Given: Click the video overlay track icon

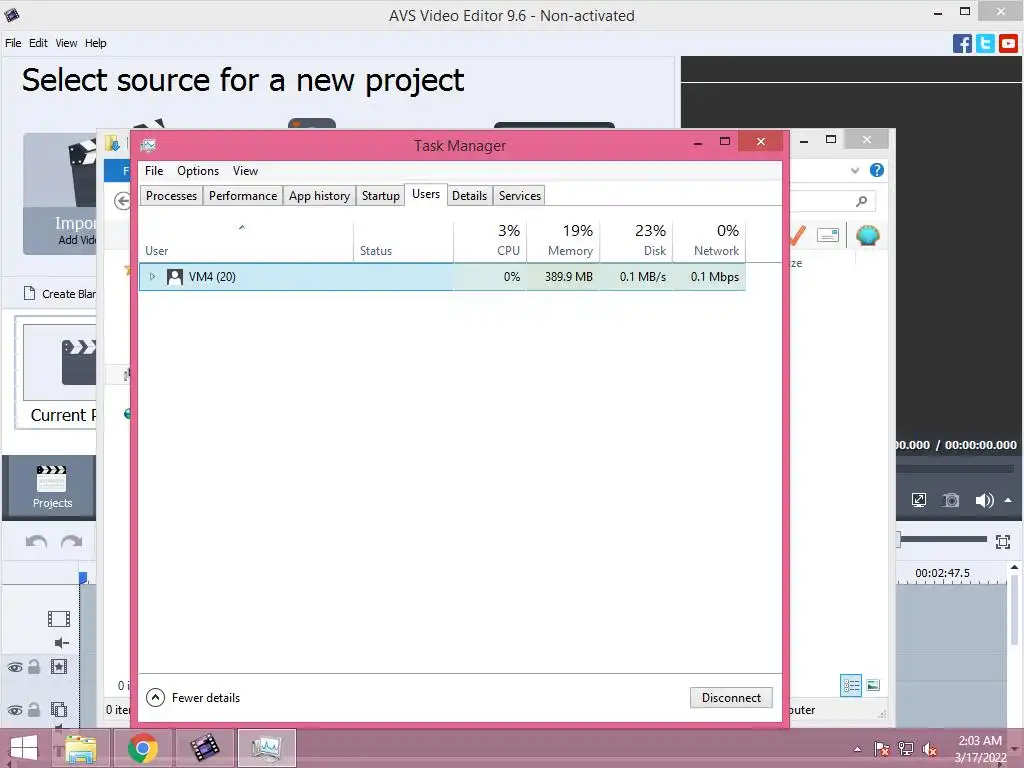Looking at the screenshot, I should (59, 709).
